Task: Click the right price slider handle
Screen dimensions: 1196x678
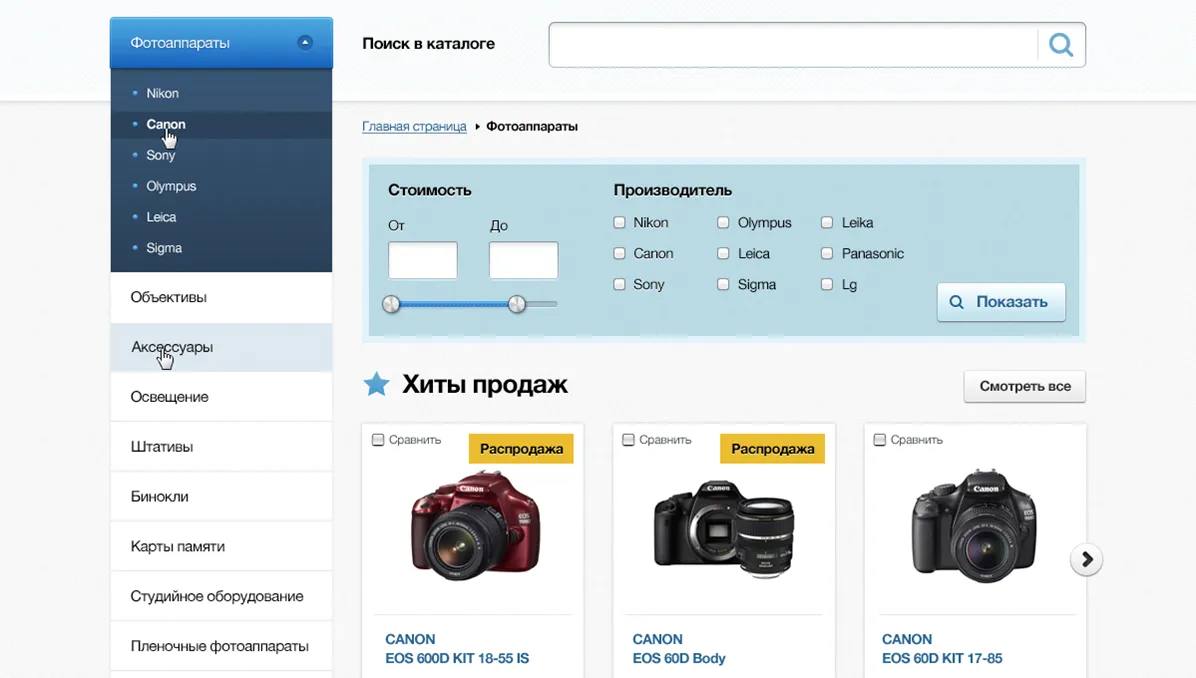Action: [x=517, y=304]
